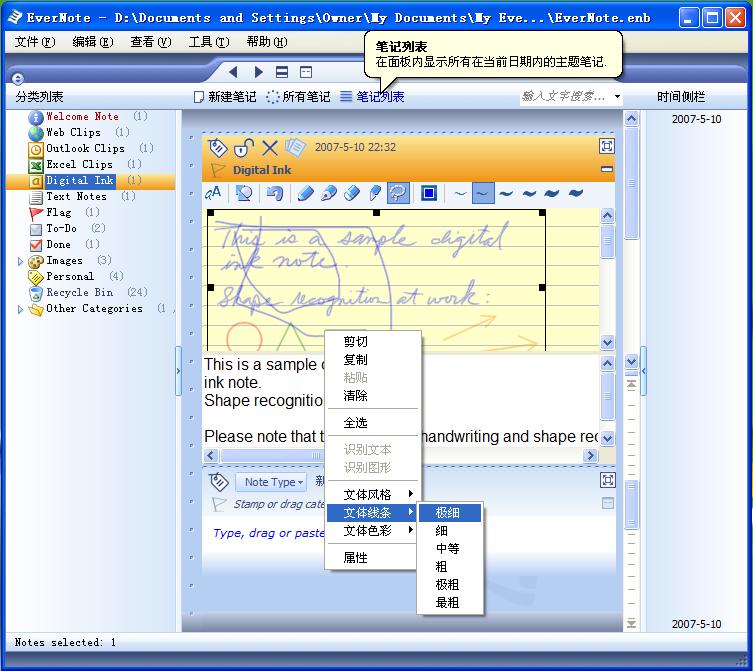The height and width of the screenshot is (671, 753).
Task: Open the 帮助 menu
Action: (267, 42)
